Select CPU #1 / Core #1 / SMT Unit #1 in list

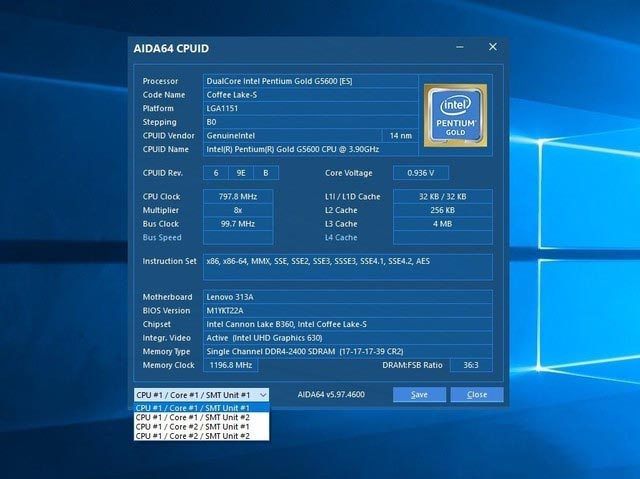pos(202,408)
